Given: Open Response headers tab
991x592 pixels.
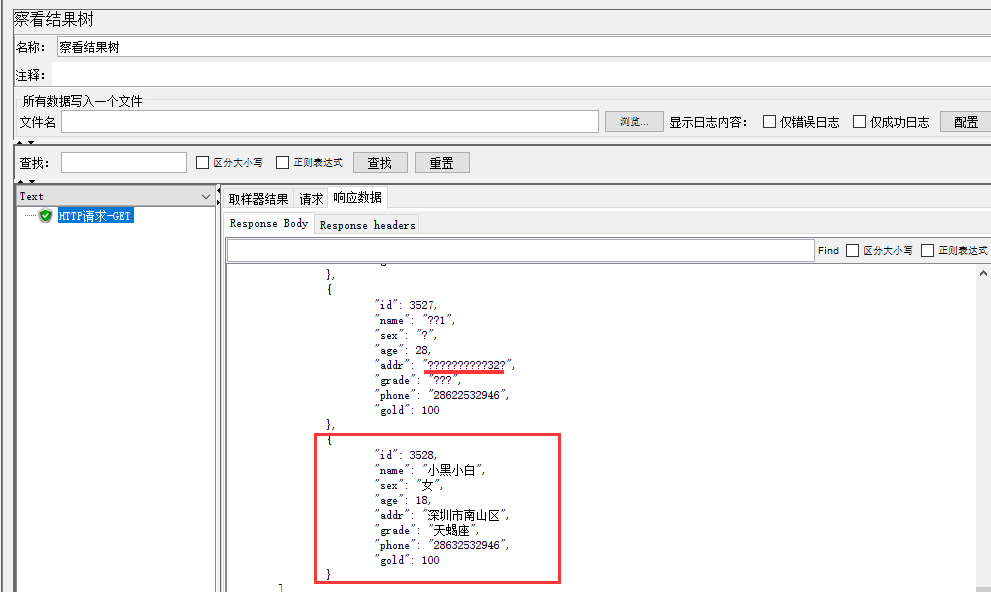Looking at the screenshot, I should (x=367, y=225).
